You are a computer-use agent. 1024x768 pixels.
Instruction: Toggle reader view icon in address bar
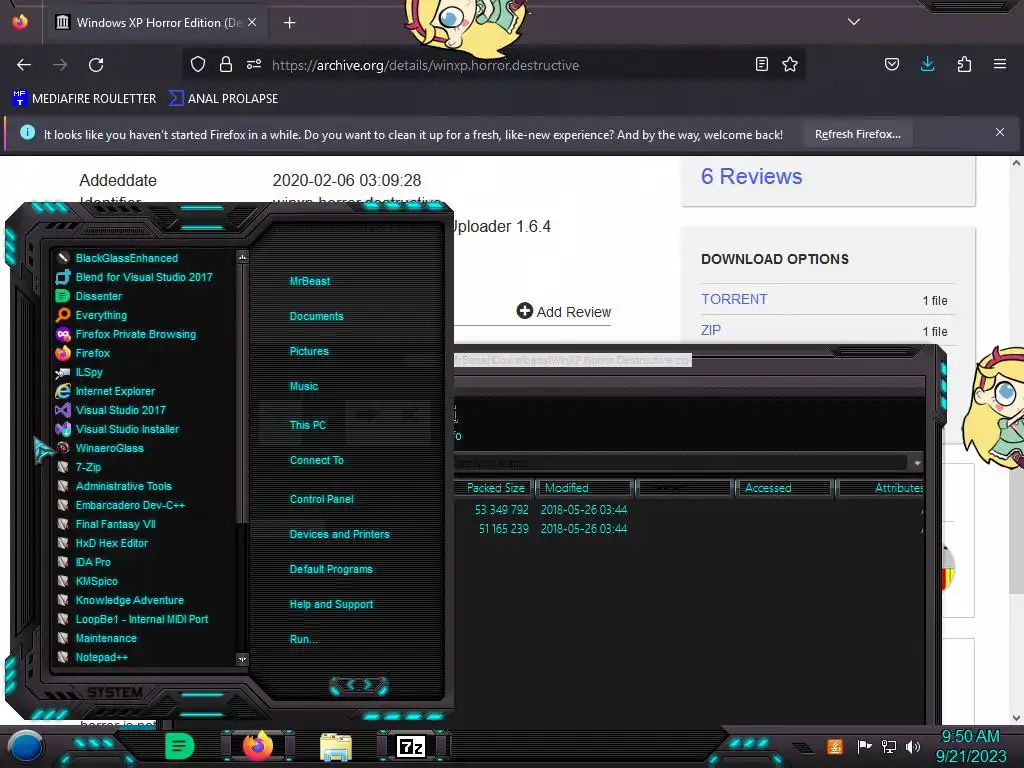tap(761, 64)
